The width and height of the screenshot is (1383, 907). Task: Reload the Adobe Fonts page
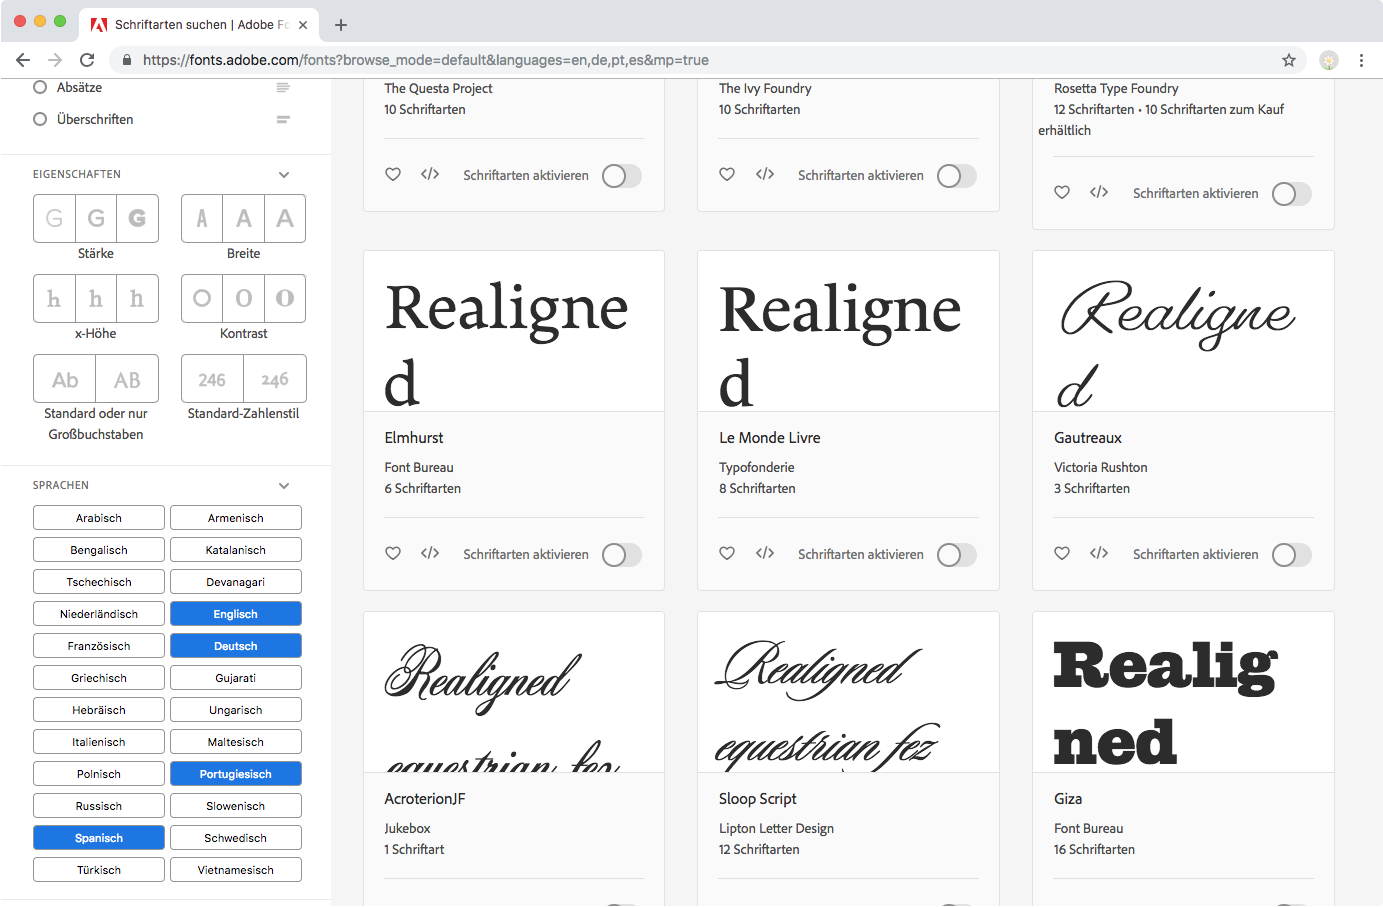coord(87,60)
